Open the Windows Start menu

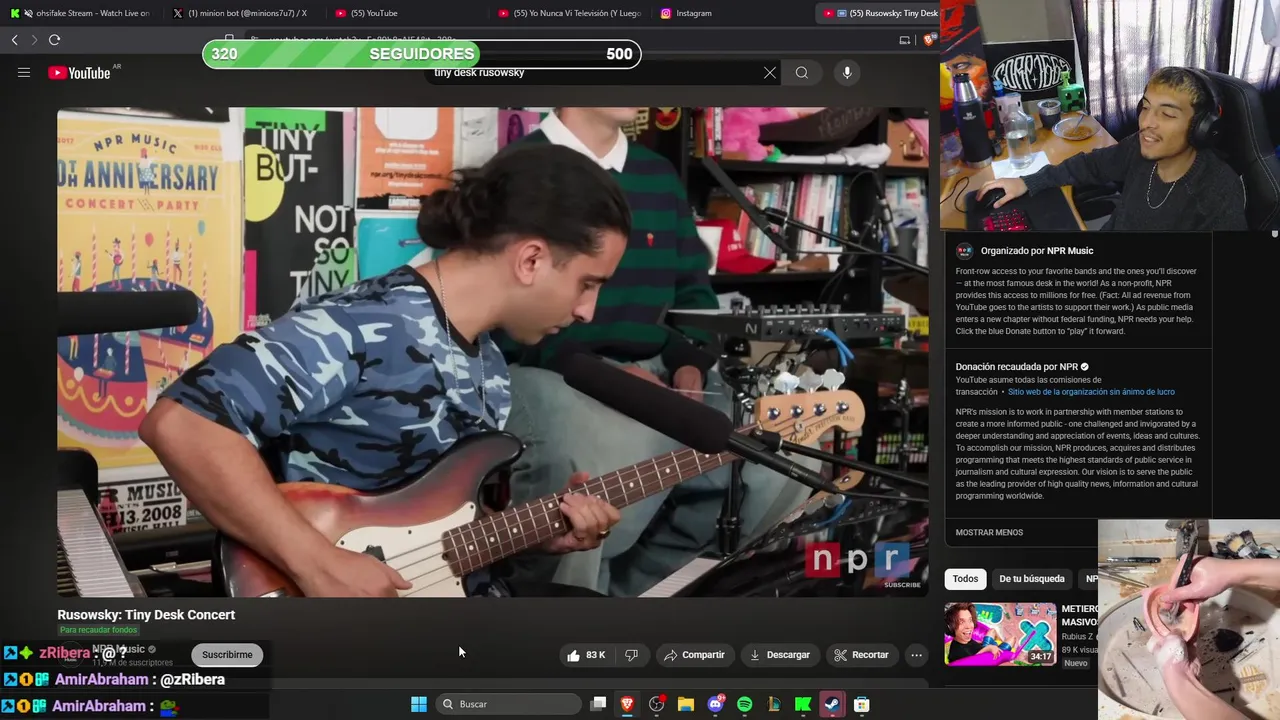(419, 704)
